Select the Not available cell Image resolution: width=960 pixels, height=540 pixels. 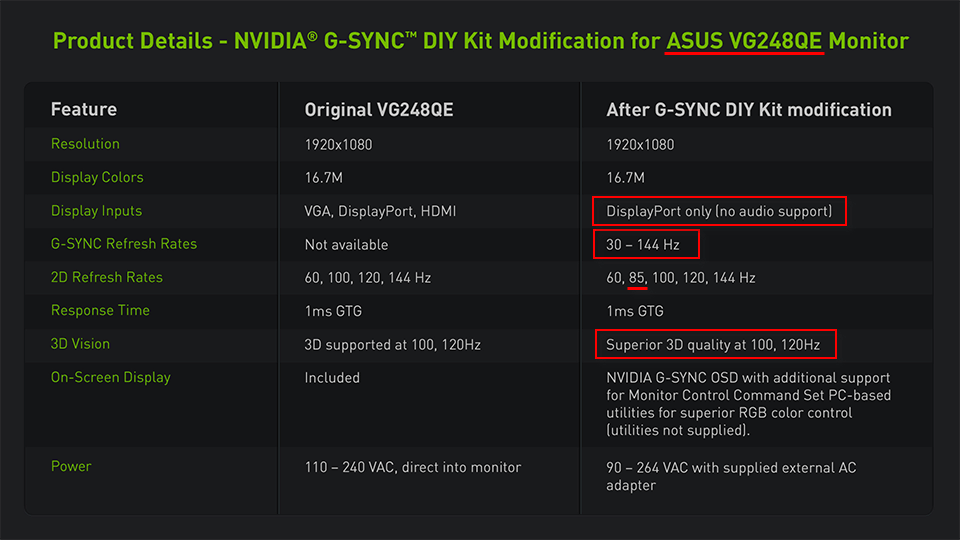[x=346, y=244]
